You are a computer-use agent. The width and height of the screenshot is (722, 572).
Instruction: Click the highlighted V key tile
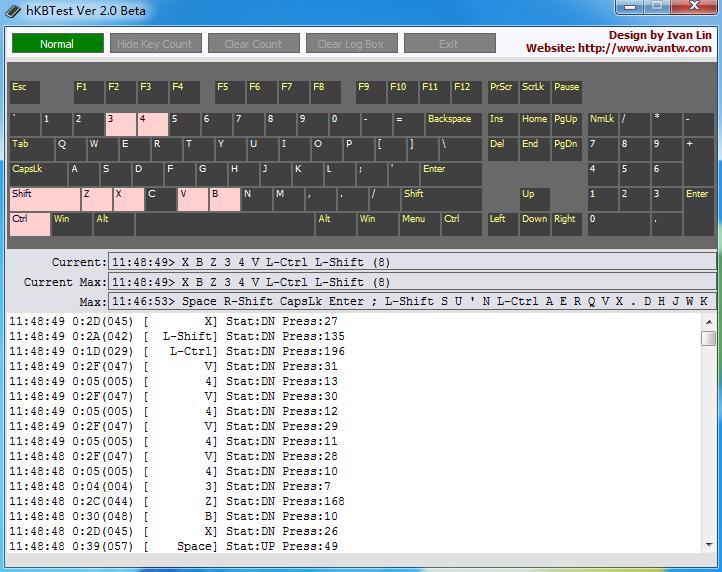coord(193,199)
